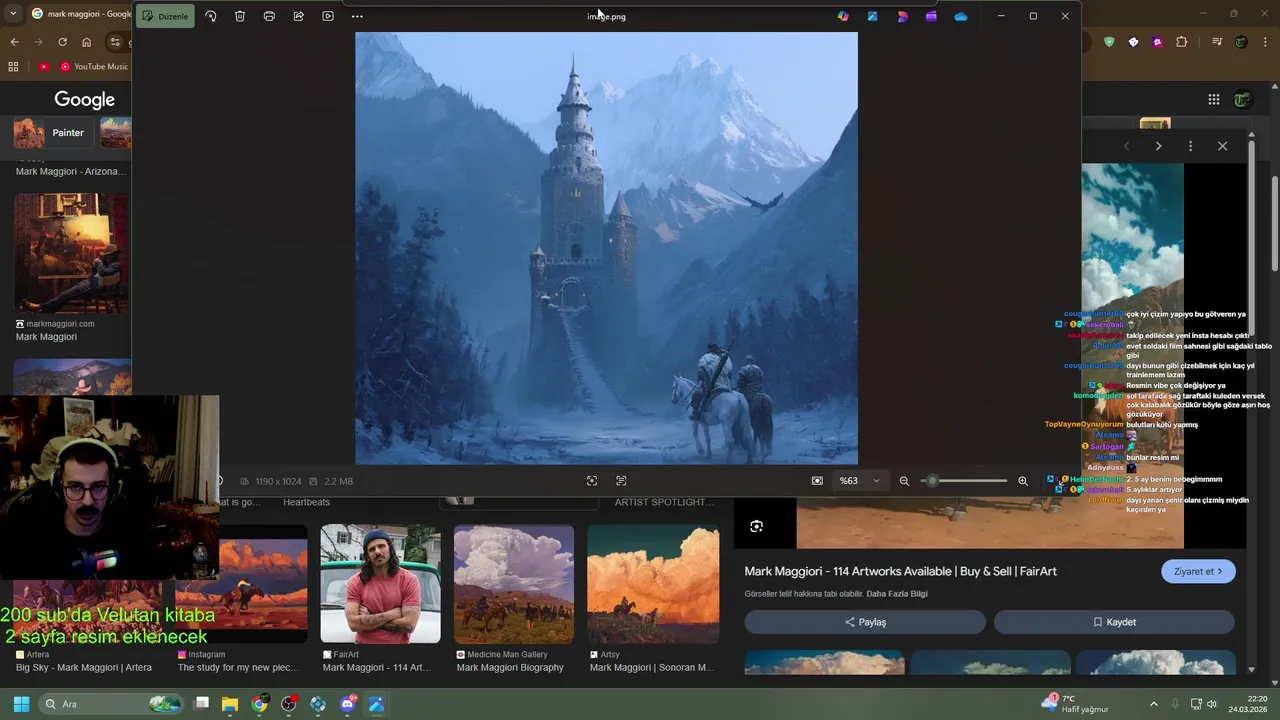Click the Kaydet save button
This screenshot has width=1280, height=720.
(1114, 622)
